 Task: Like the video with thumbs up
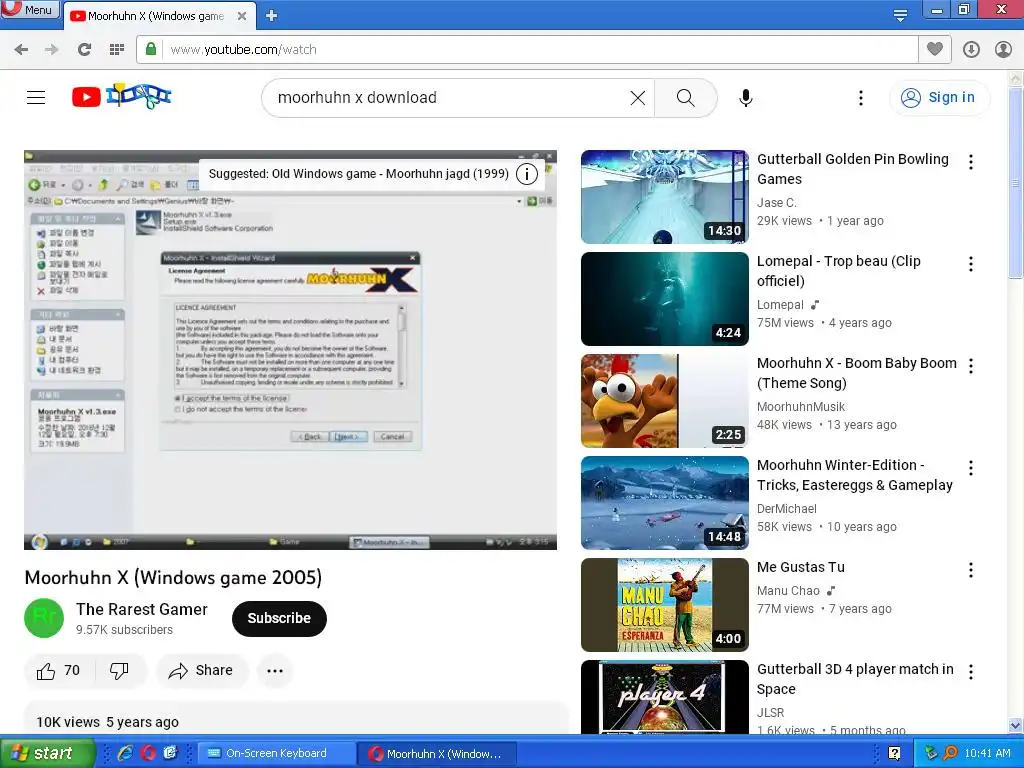pos(59,671)
